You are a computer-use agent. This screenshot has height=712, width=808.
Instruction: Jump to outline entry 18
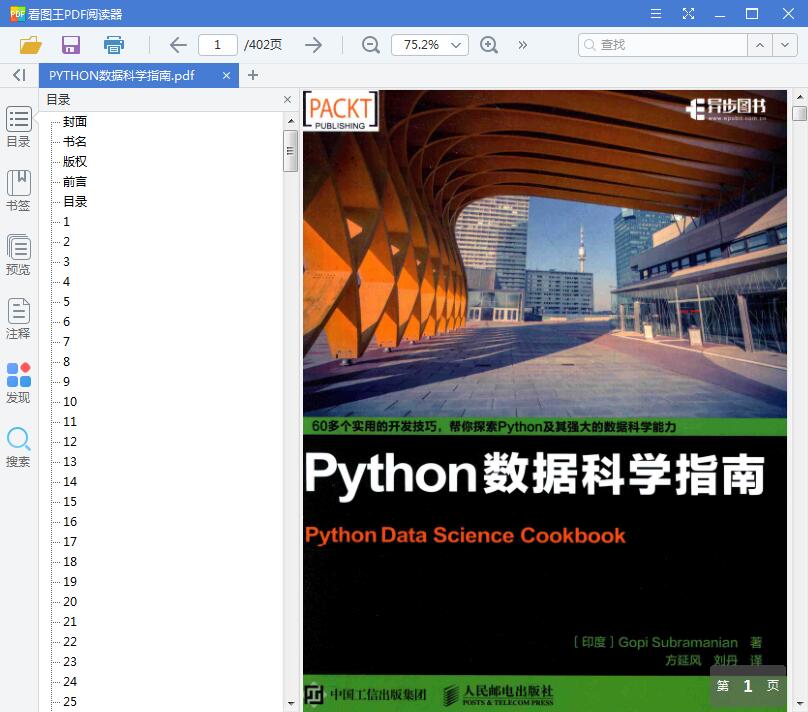pyautogui.click(x=70, y=562)
